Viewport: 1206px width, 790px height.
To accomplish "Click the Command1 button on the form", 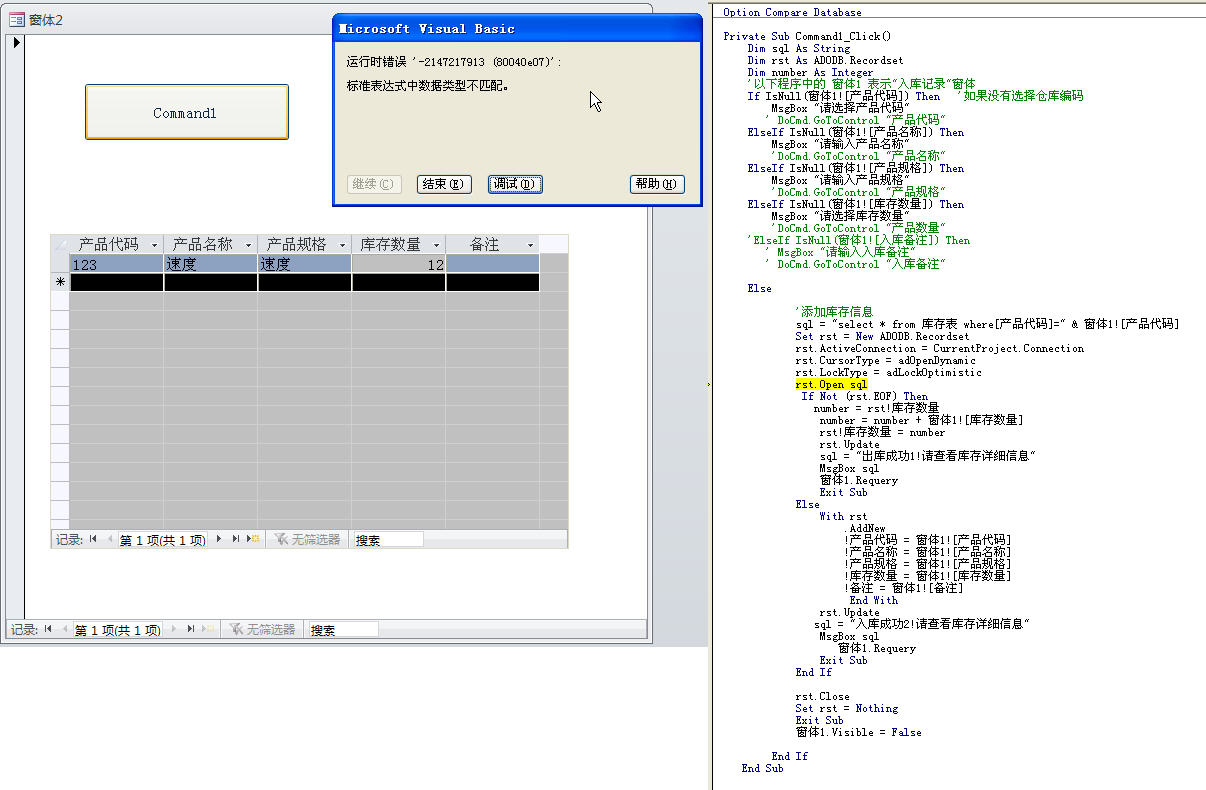I will [x=187, y=112].
